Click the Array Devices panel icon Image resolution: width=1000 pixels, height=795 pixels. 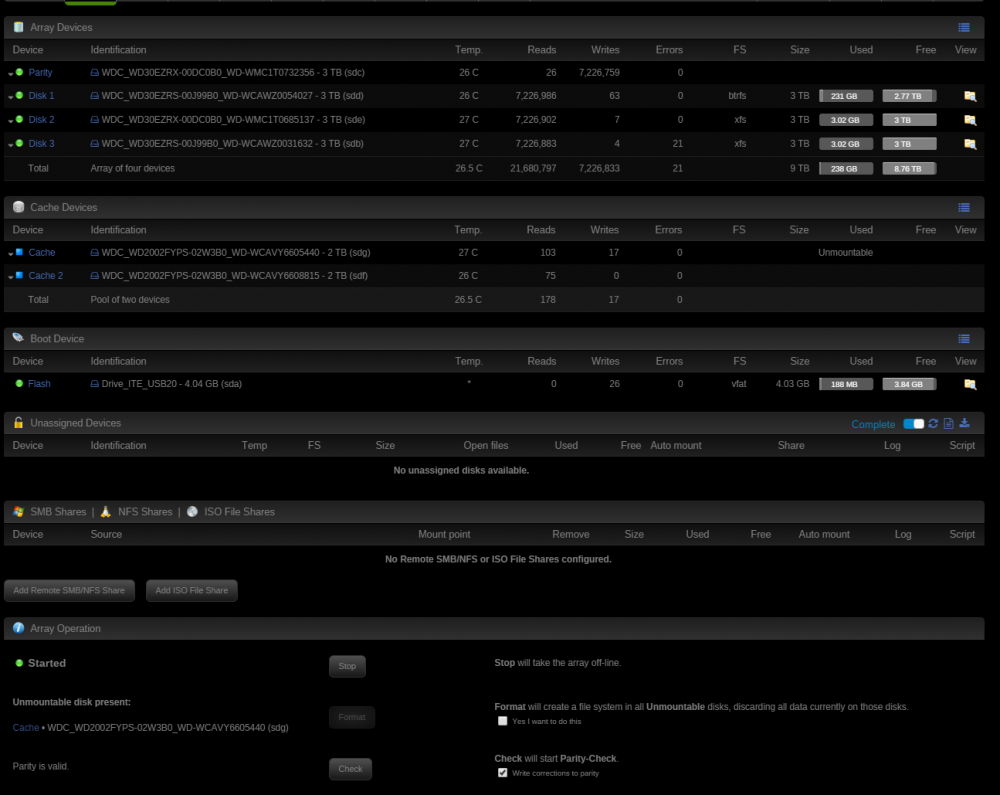(x=18, y=27)
